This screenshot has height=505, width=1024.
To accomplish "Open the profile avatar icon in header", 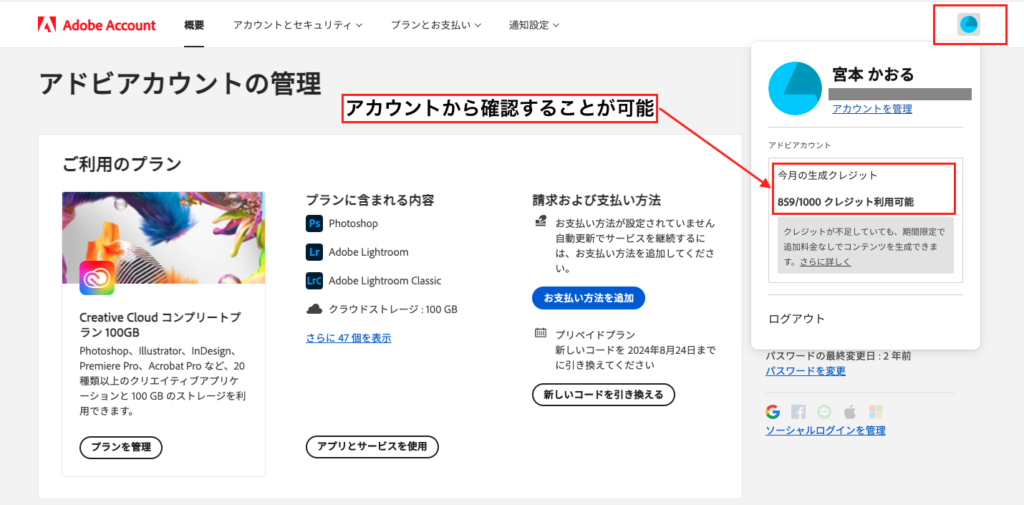I will tap(968, 25).
